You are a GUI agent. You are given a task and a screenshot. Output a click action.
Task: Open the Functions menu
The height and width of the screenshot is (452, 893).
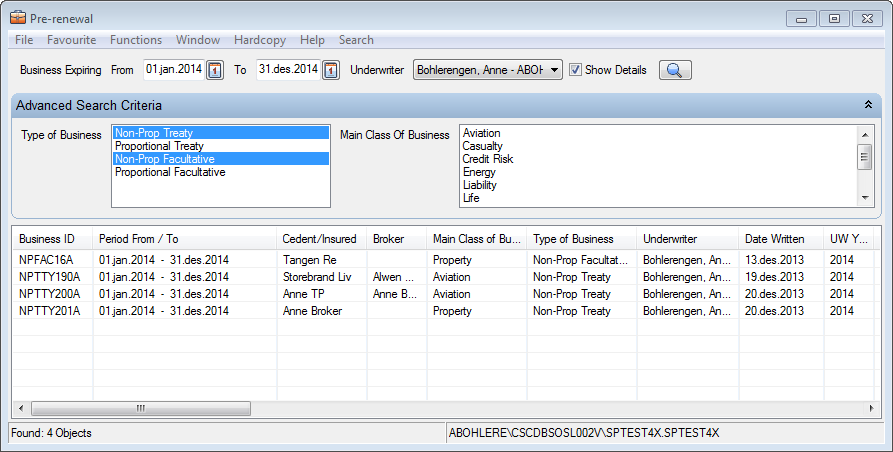(136, 40)
